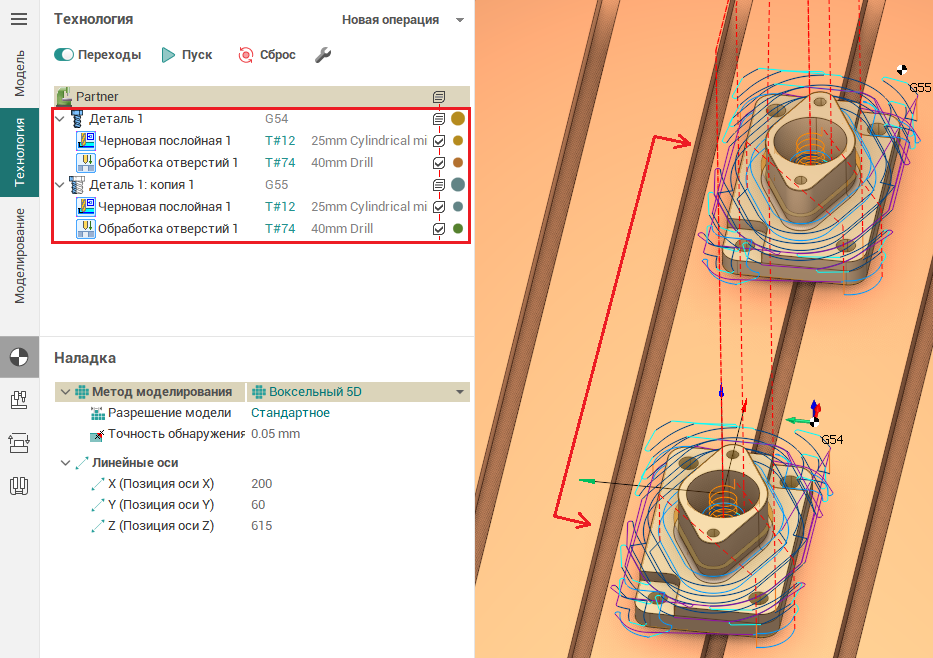This screenshot has width=933, height=658.
Task: Click the G54 coordinate system marker in viewport
Action: pyautogui.click(x=815, y=422)
